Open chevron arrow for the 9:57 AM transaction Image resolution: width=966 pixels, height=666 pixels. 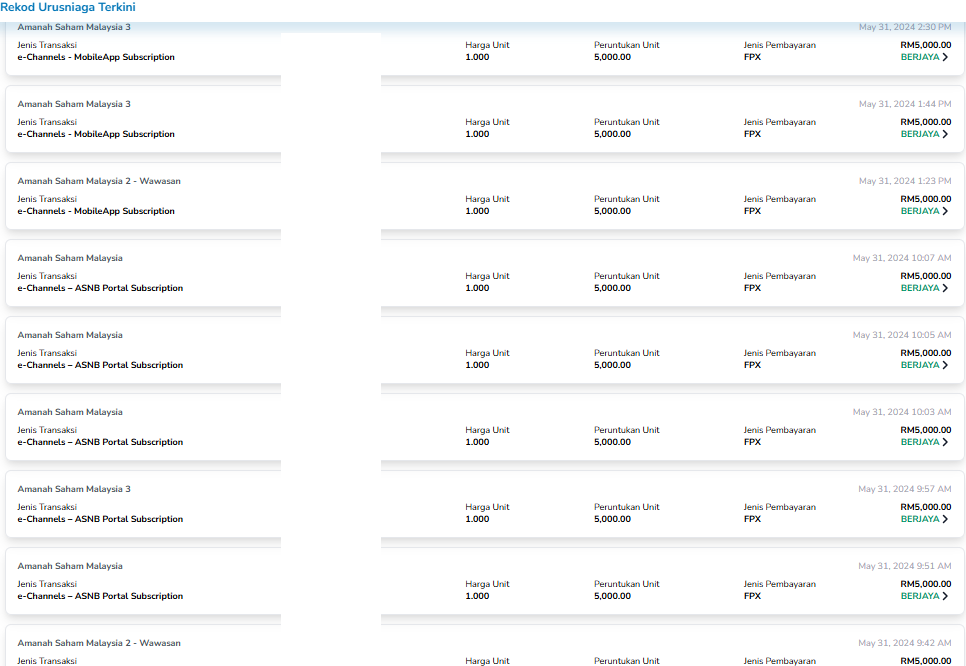pyautogui.click(x=945, y=519)
